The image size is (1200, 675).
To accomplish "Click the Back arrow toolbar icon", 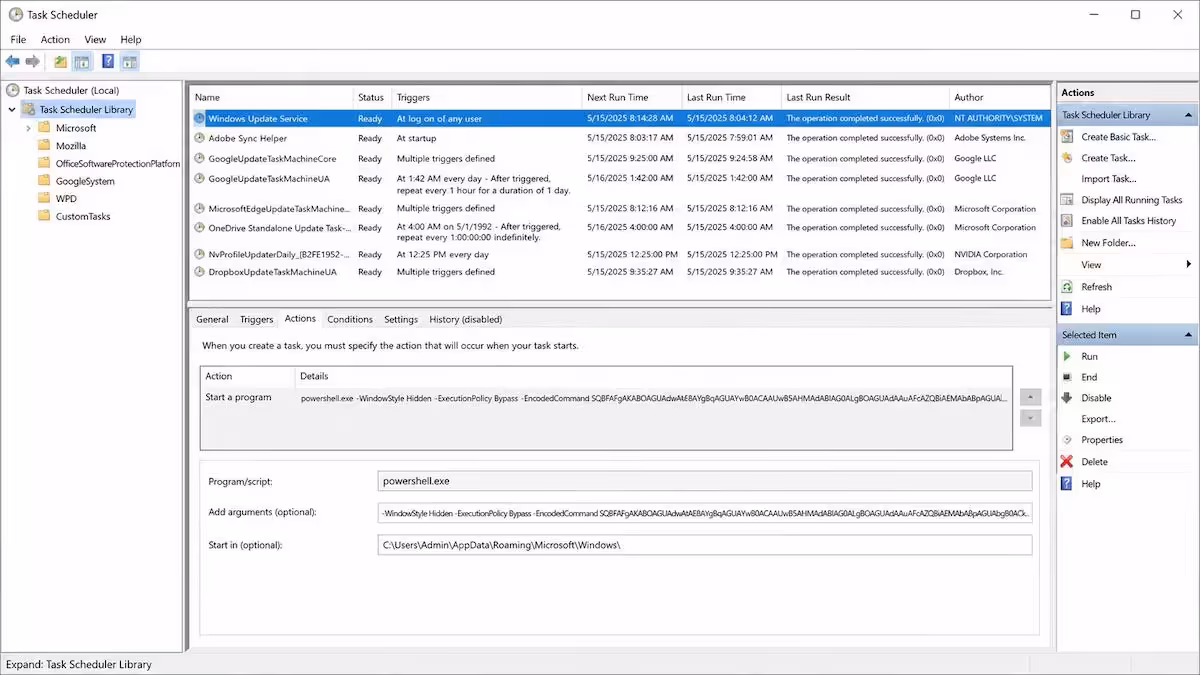I will pos(12,62).
